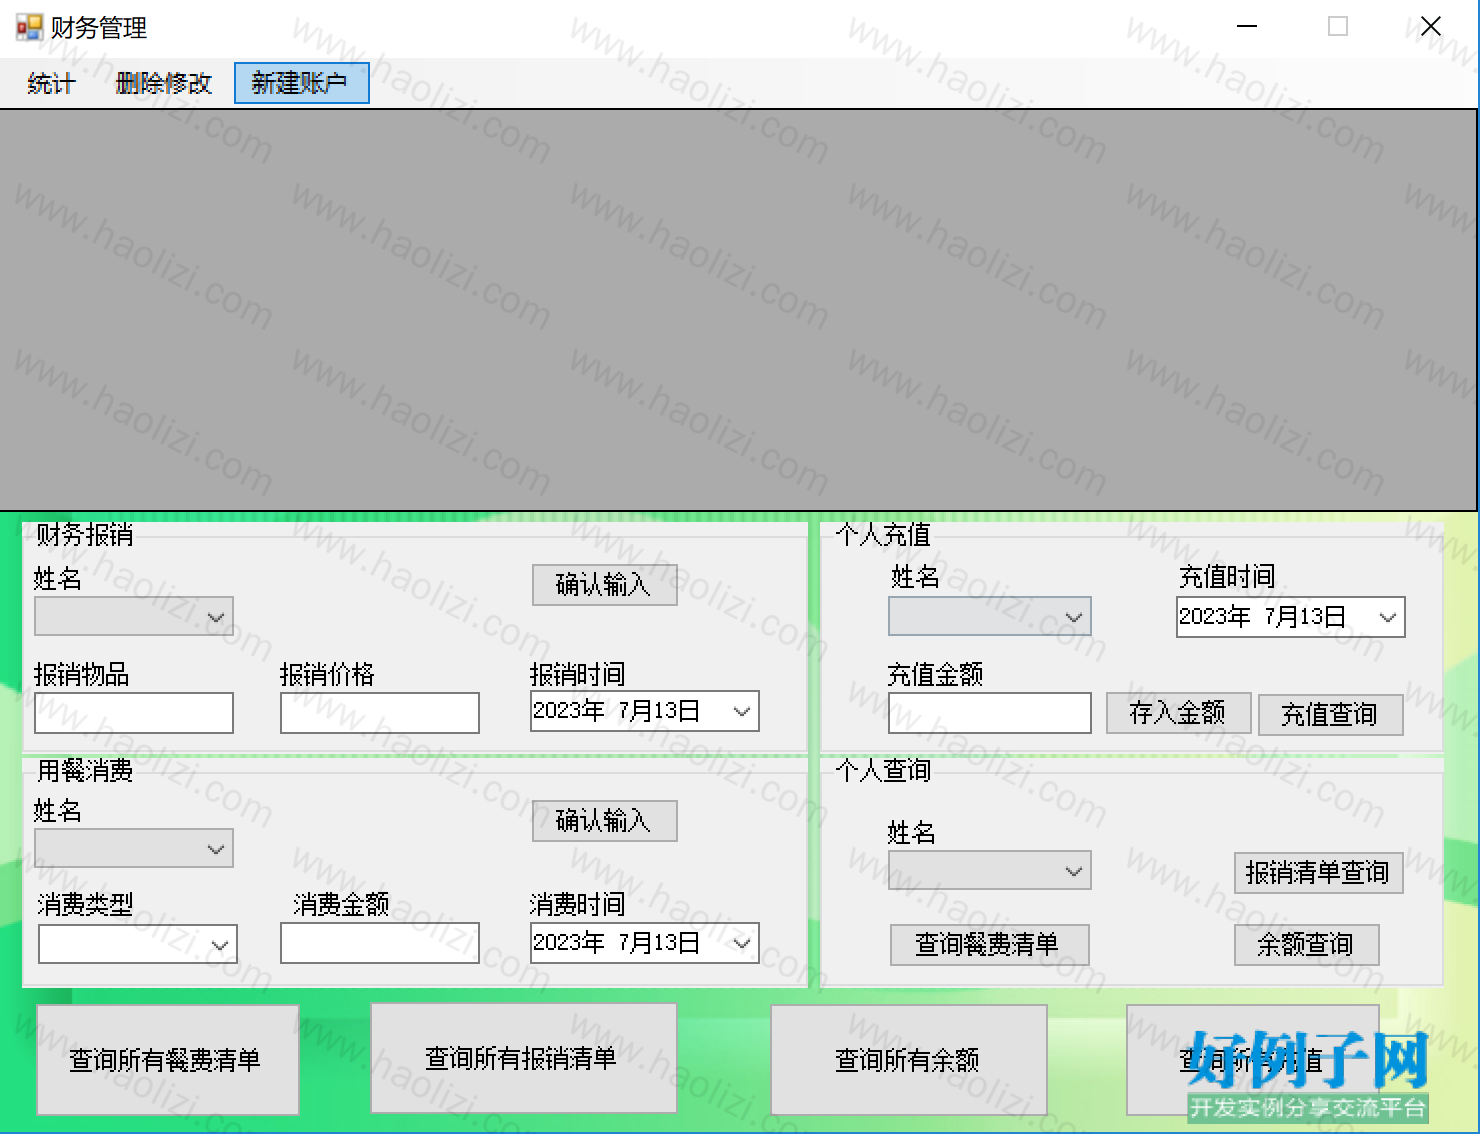Click the 余额查询 button
This screenshot has height=1134, width=1480.
coord(1305,945)
